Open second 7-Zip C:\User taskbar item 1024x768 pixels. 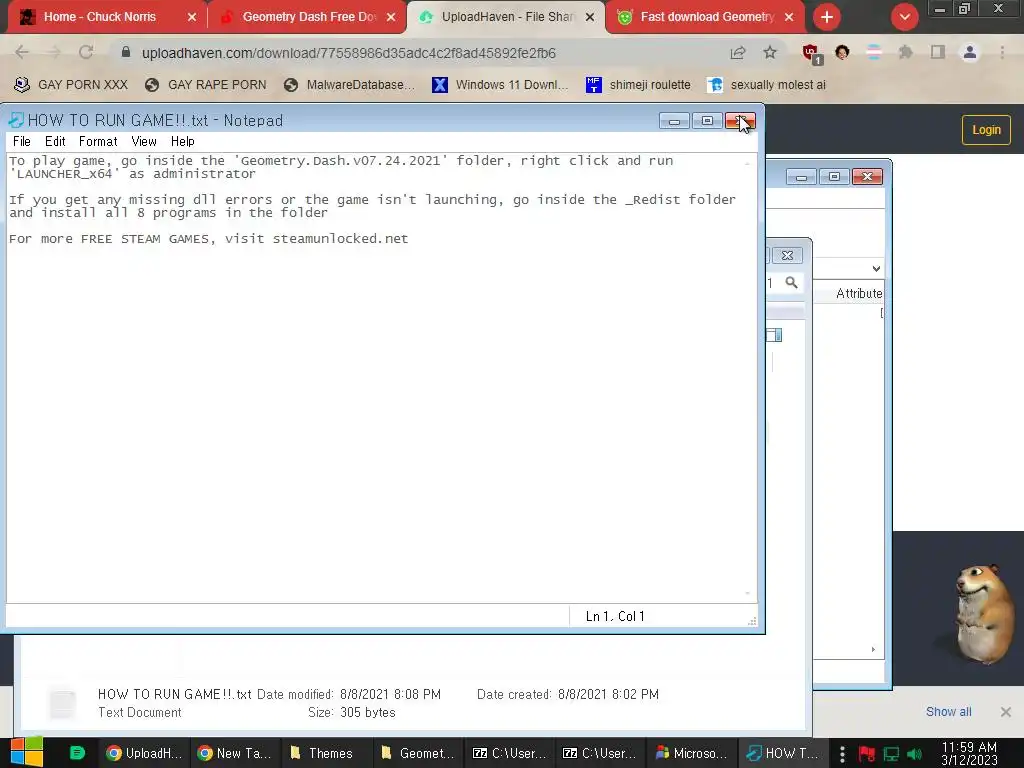click(600, 753)
